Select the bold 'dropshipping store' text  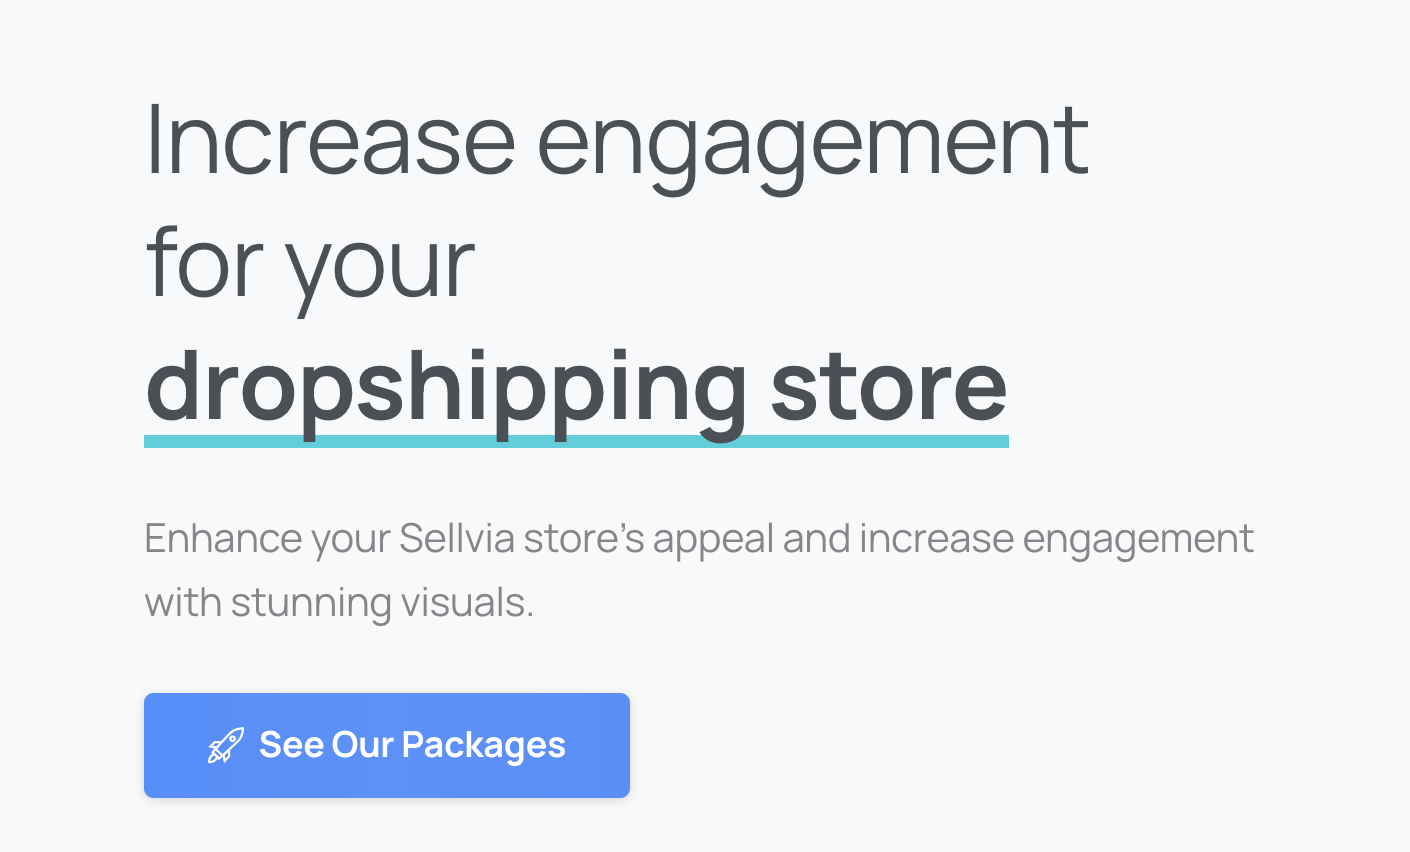tap(576, 388)
